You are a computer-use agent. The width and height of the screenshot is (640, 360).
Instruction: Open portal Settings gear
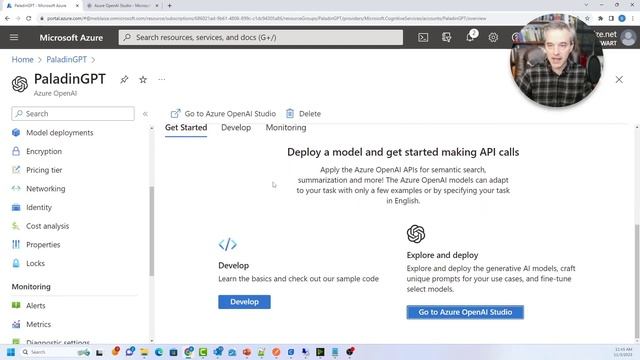coord(493,37)
